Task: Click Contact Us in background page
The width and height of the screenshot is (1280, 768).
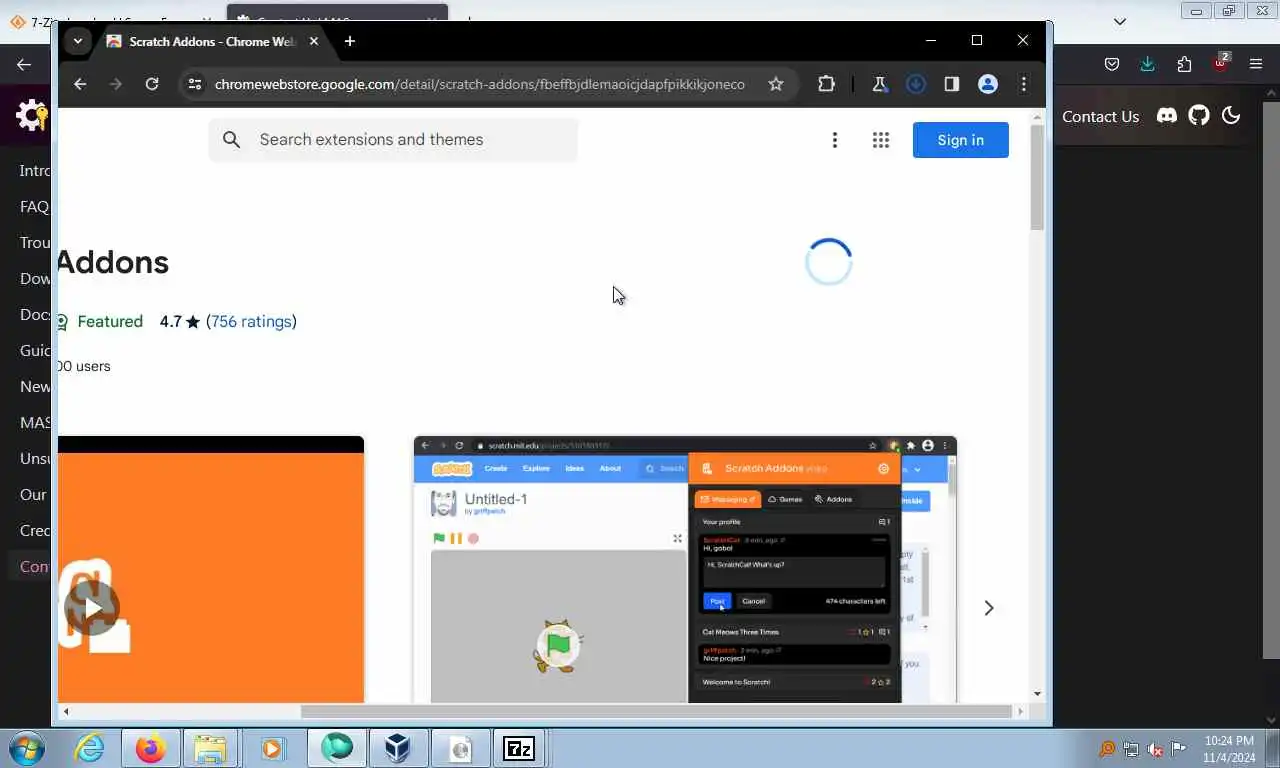Action: (1100, 116)
